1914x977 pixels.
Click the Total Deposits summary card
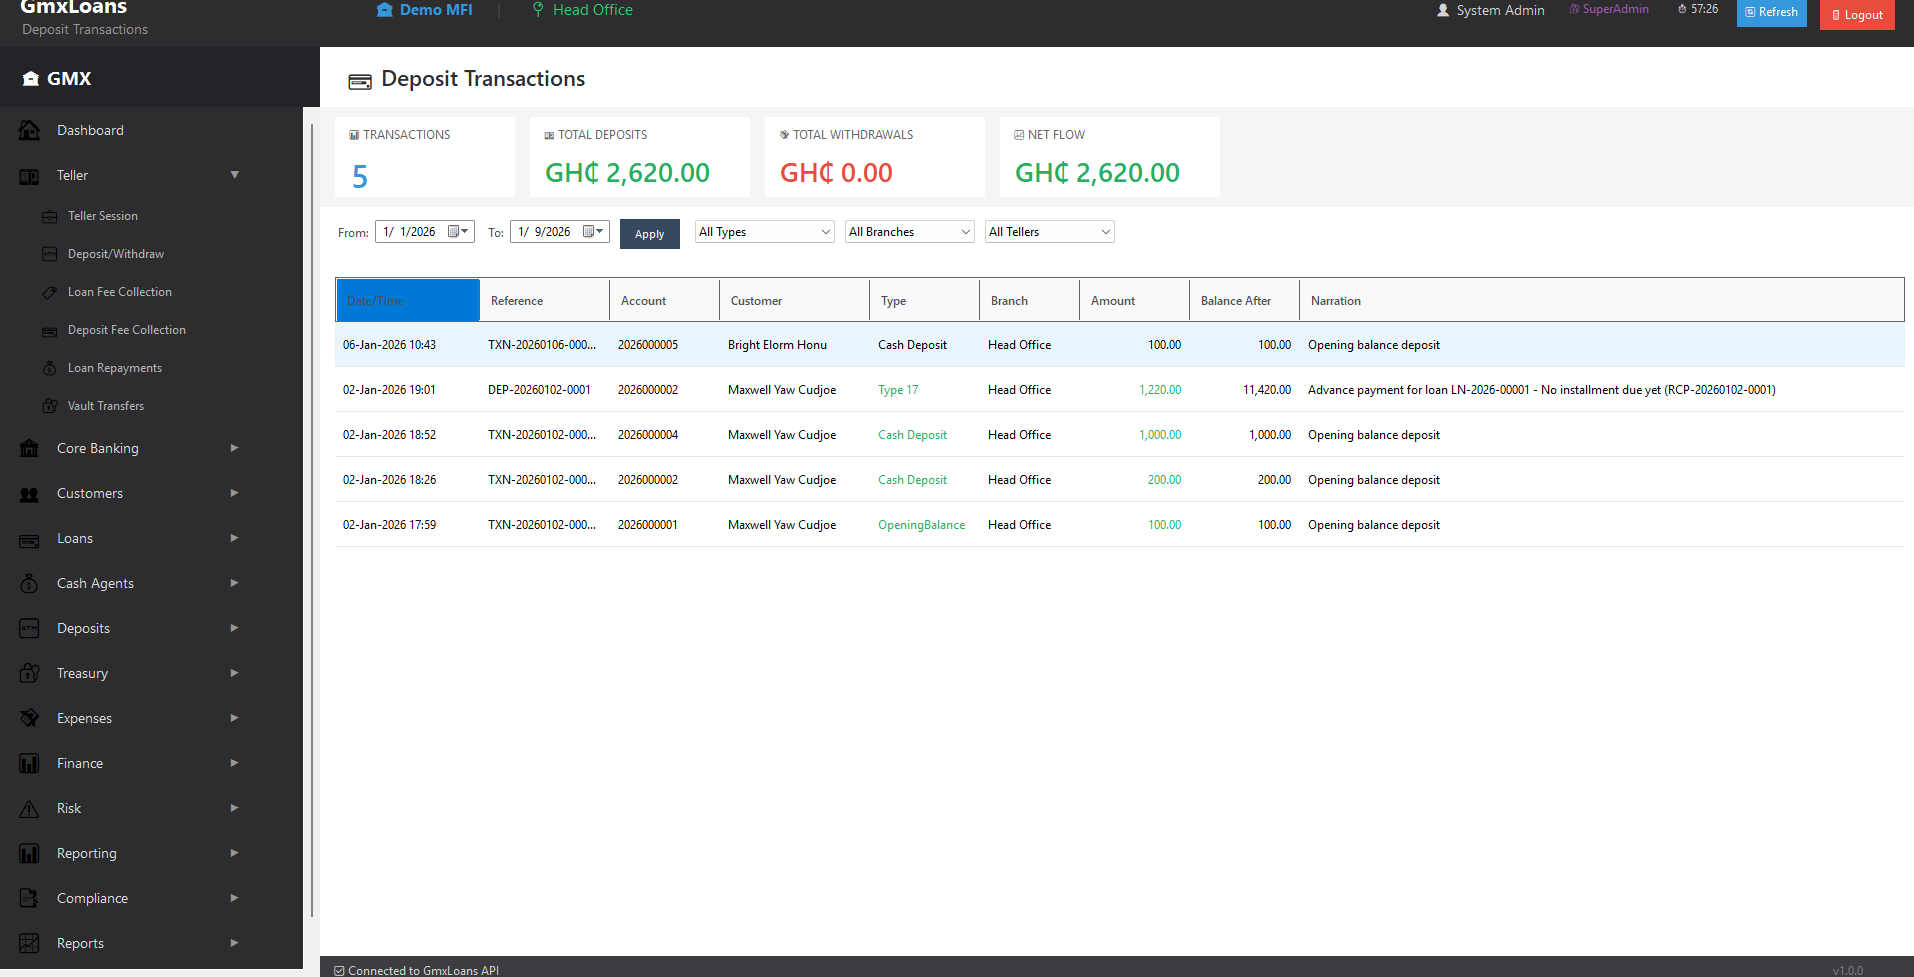coord(640,157)
